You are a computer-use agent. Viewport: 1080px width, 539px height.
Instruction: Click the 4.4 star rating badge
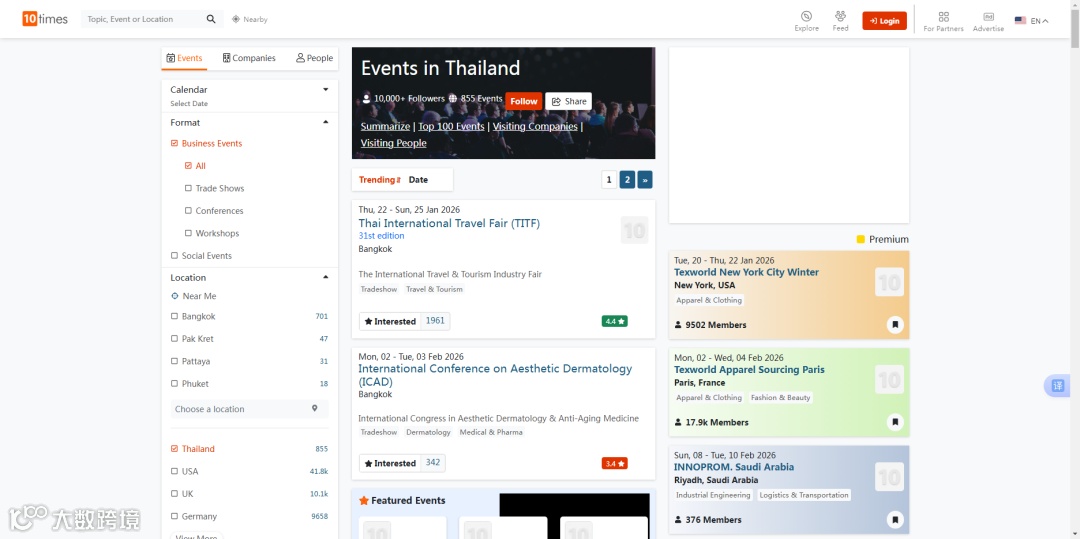click(x=614, y=321)
